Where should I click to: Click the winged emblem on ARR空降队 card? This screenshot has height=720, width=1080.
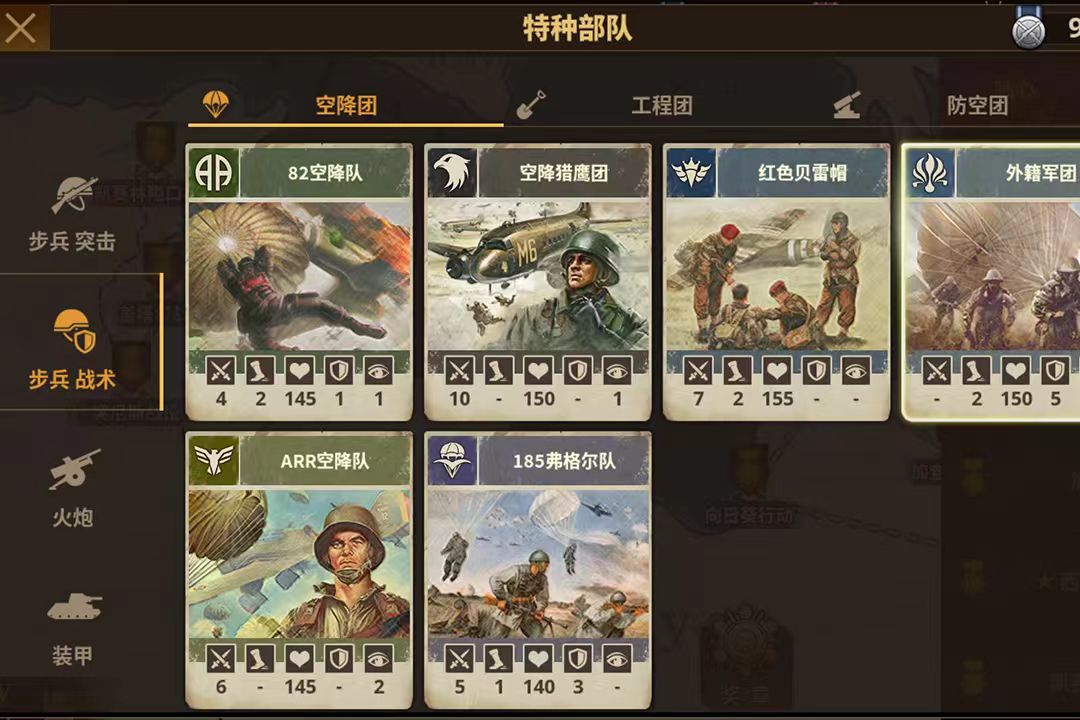tap(214, 460)
